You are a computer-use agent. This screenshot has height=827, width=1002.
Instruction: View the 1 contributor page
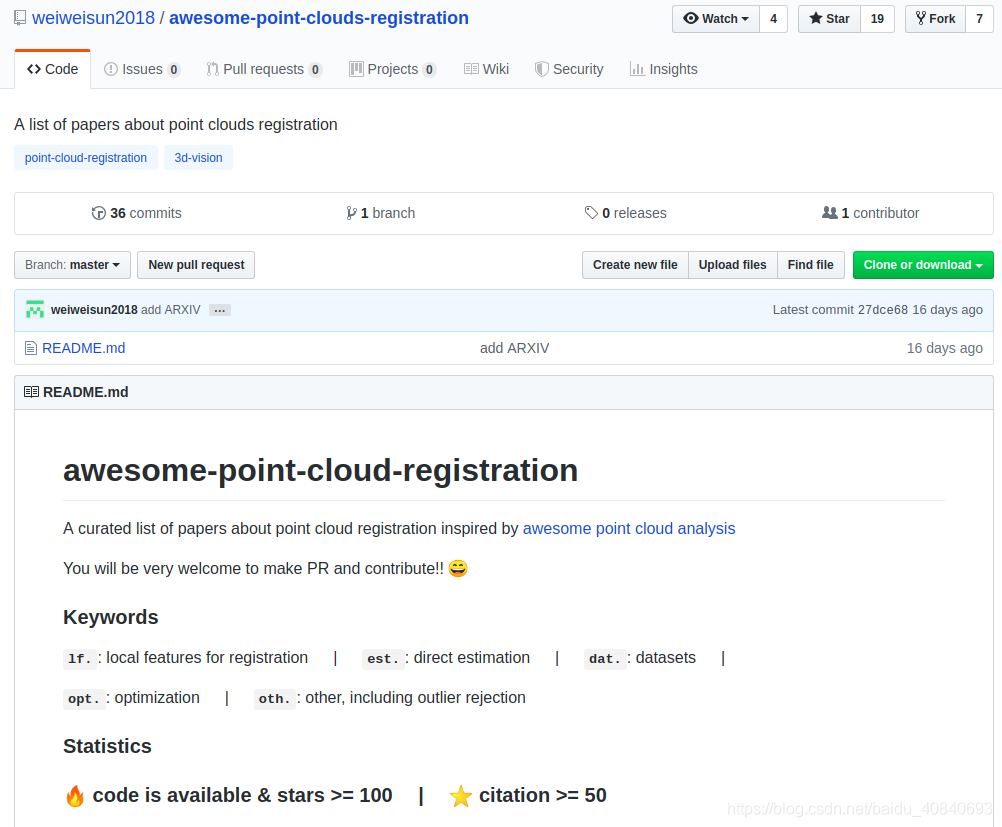870,213
